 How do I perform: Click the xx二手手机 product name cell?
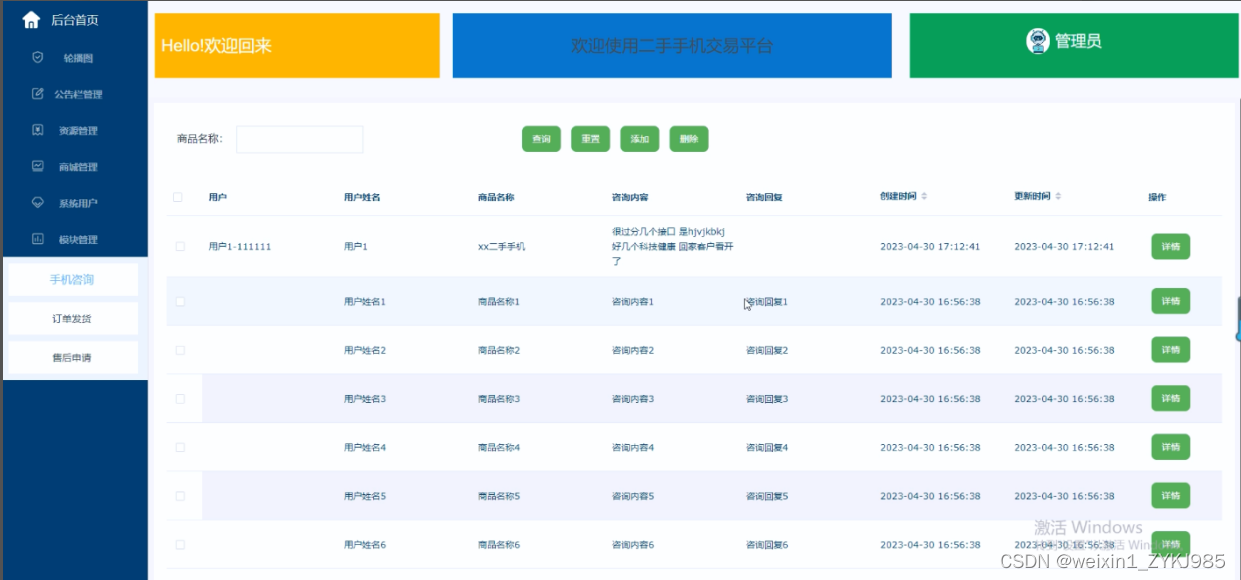pyautogui.click(x=502, y=246)
